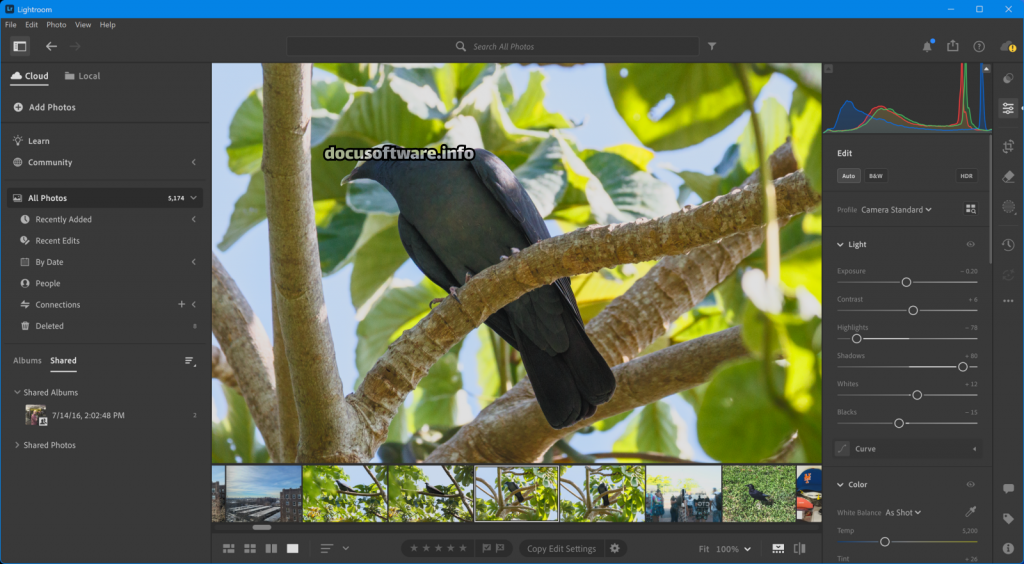Open the Camera Standard profile dropdown
This screenshot has width=1024, height=564.
tap(896, 210)
